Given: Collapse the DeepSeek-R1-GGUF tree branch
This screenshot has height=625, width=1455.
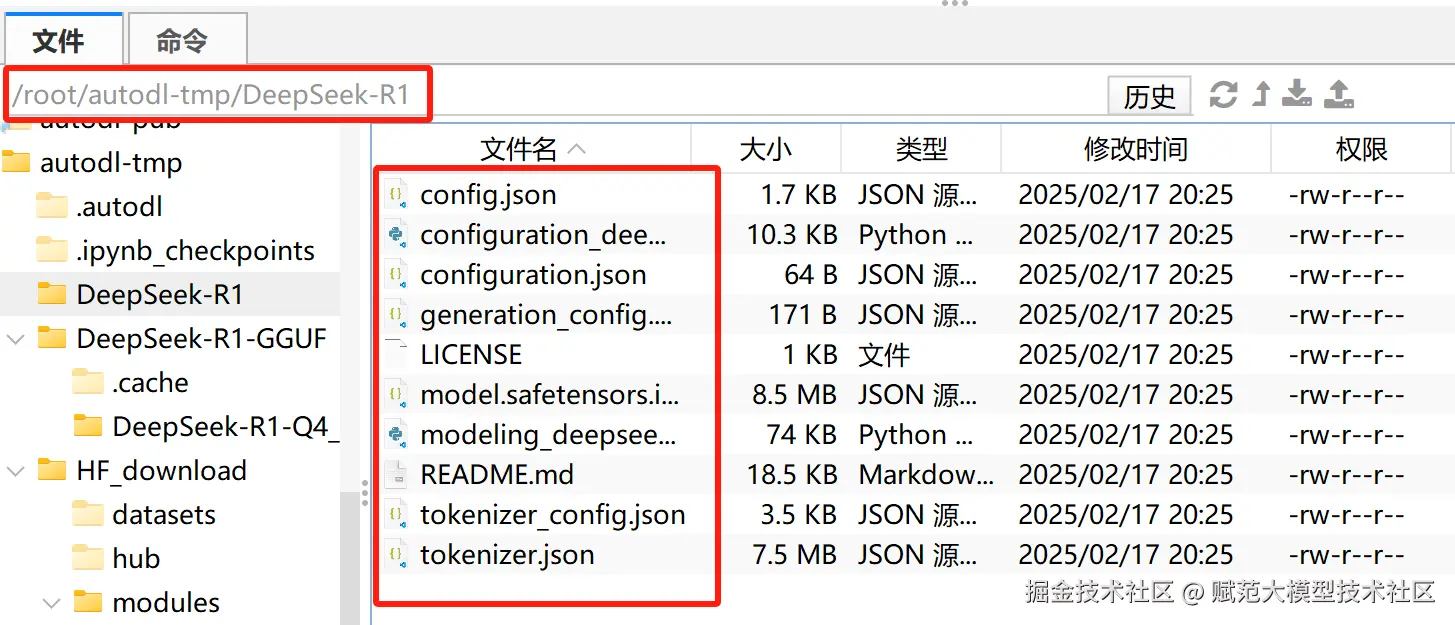Looking at the screenshot, I should click(x=17, y=338).
